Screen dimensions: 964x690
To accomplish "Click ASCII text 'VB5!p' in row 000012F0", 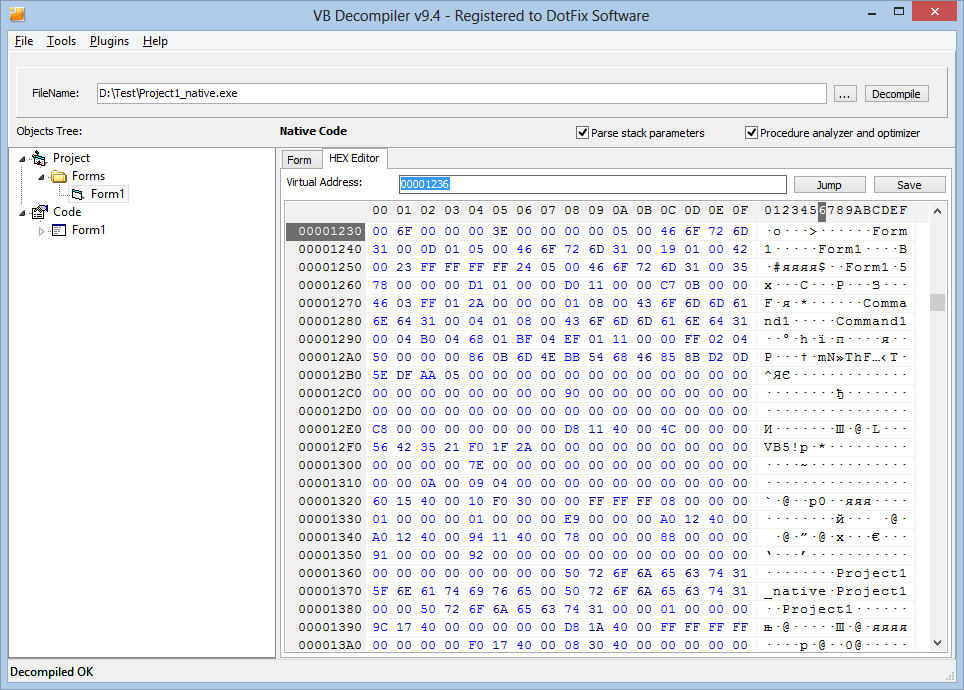I will click(786, 448).
